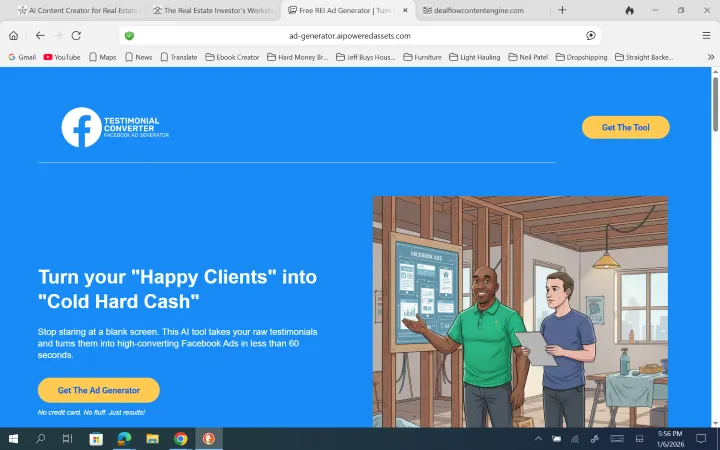This screenshot has height=450, width=720.
Task: Click the browser home icon
Action: pyautogui.click(x=14, y=36)
